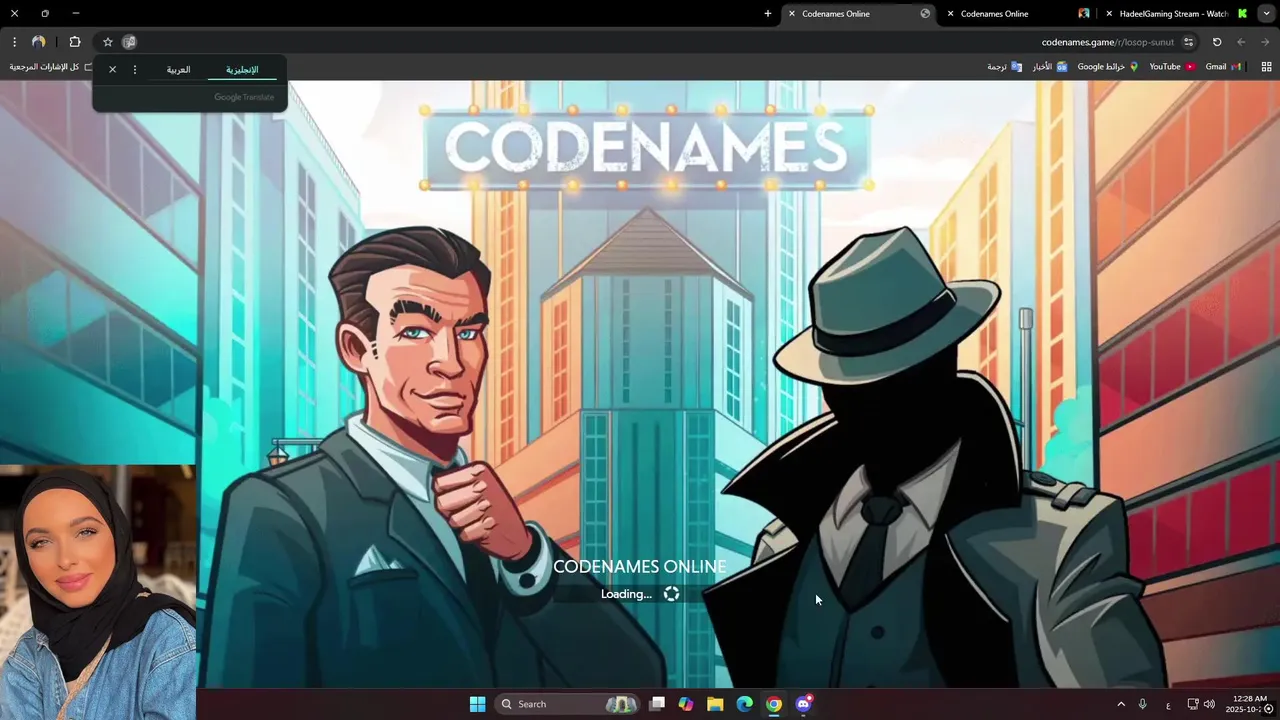Open the Gmail bookmark
Screen dimensions: 1280x720
(1222, 67)
